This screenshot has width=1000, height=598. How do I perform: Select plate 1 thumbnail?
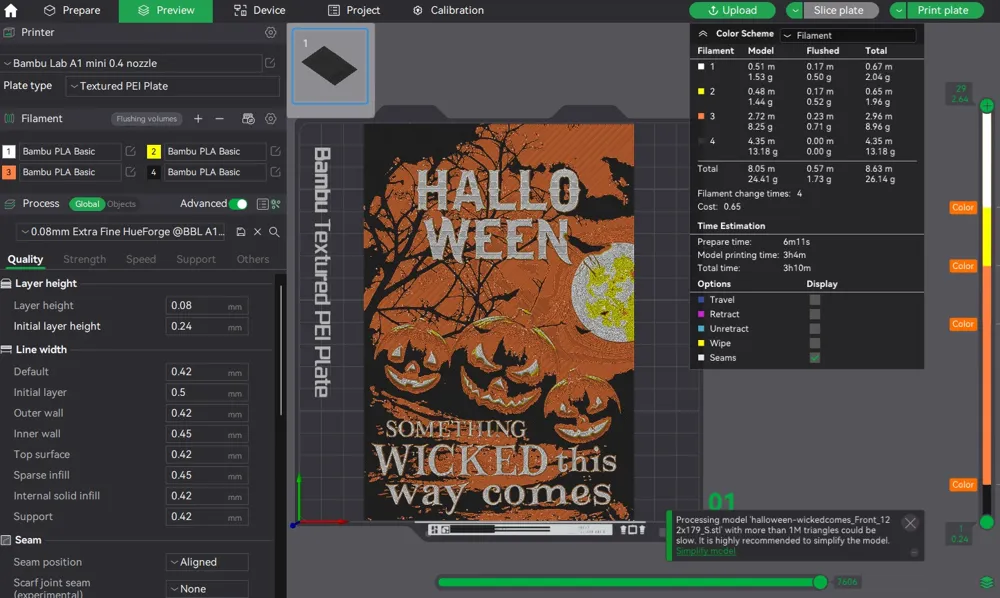pos(330,66)
